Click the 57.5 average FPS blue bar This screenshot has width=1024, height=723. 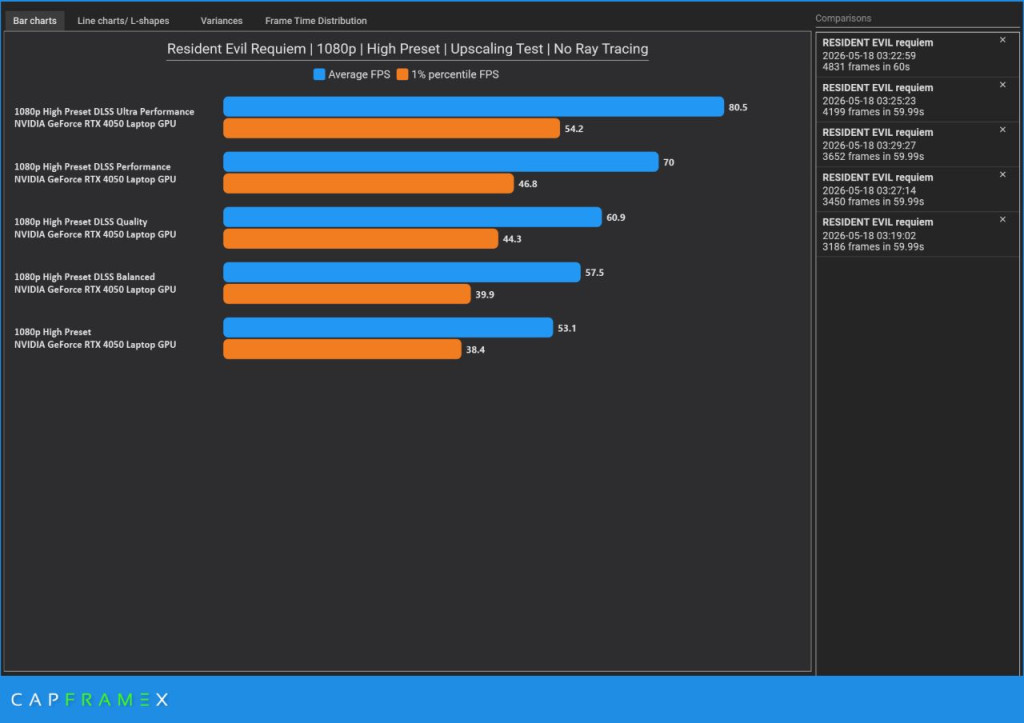pyautogui.click(x=402, y=272)
